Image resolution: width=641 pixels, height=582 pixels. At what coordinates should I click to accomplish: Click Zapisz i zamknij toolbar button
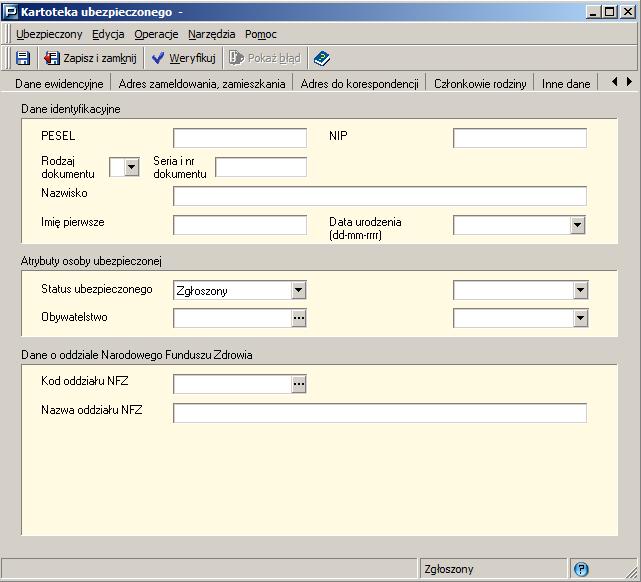(90, 58)
